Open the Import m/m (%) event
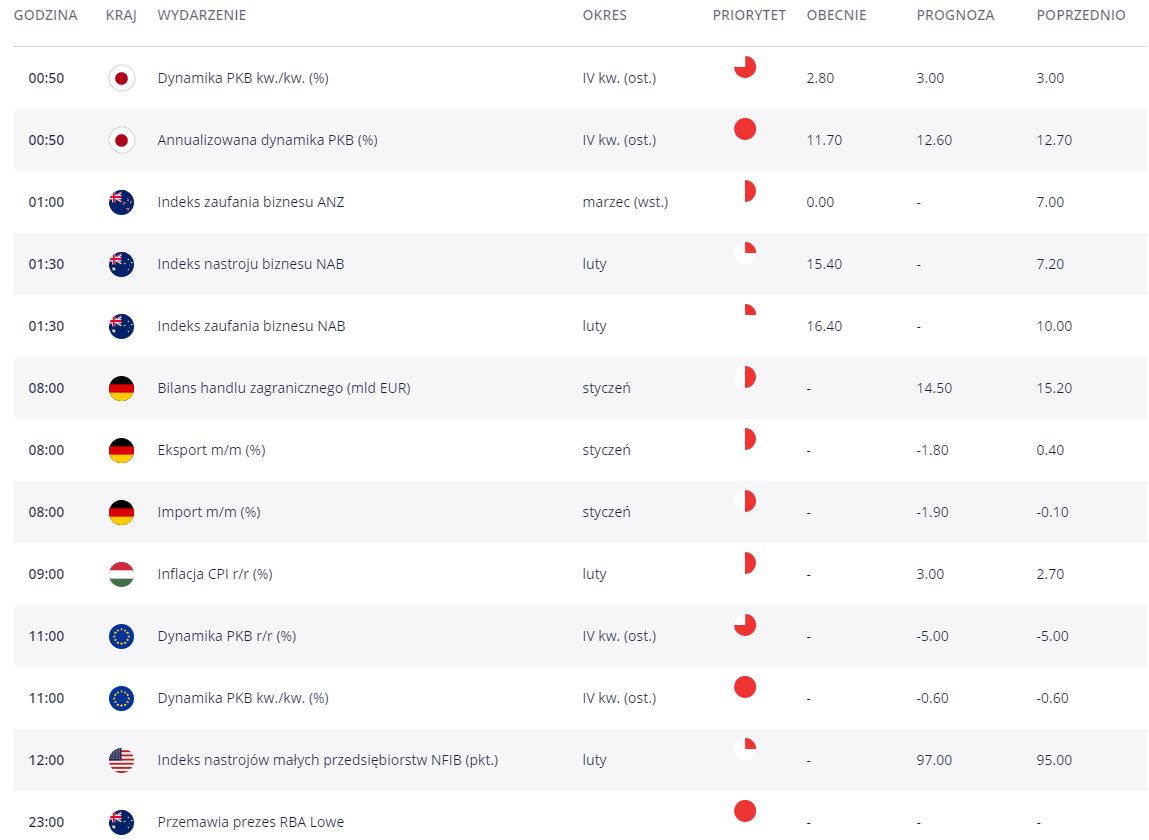The image size is (1149, 840). (x=208, y=512)
